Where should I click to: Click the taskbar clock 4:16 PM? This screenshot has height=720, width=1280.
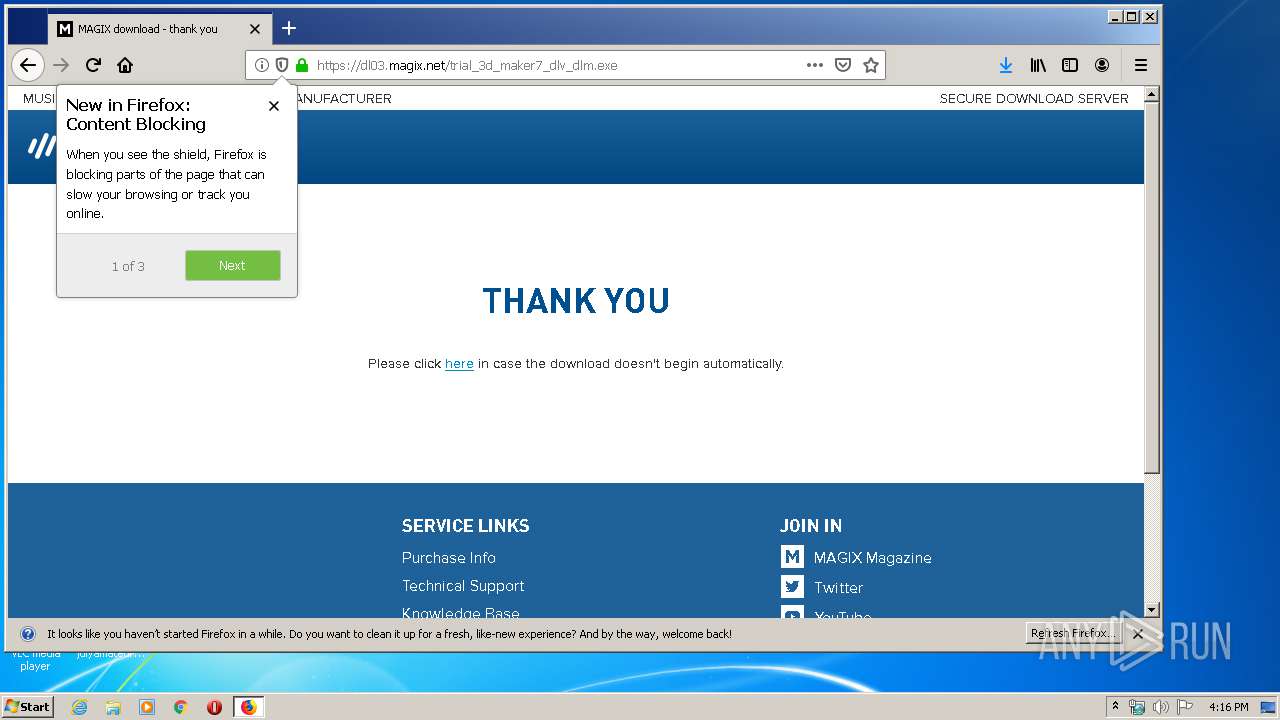[x=1228, y=707]
